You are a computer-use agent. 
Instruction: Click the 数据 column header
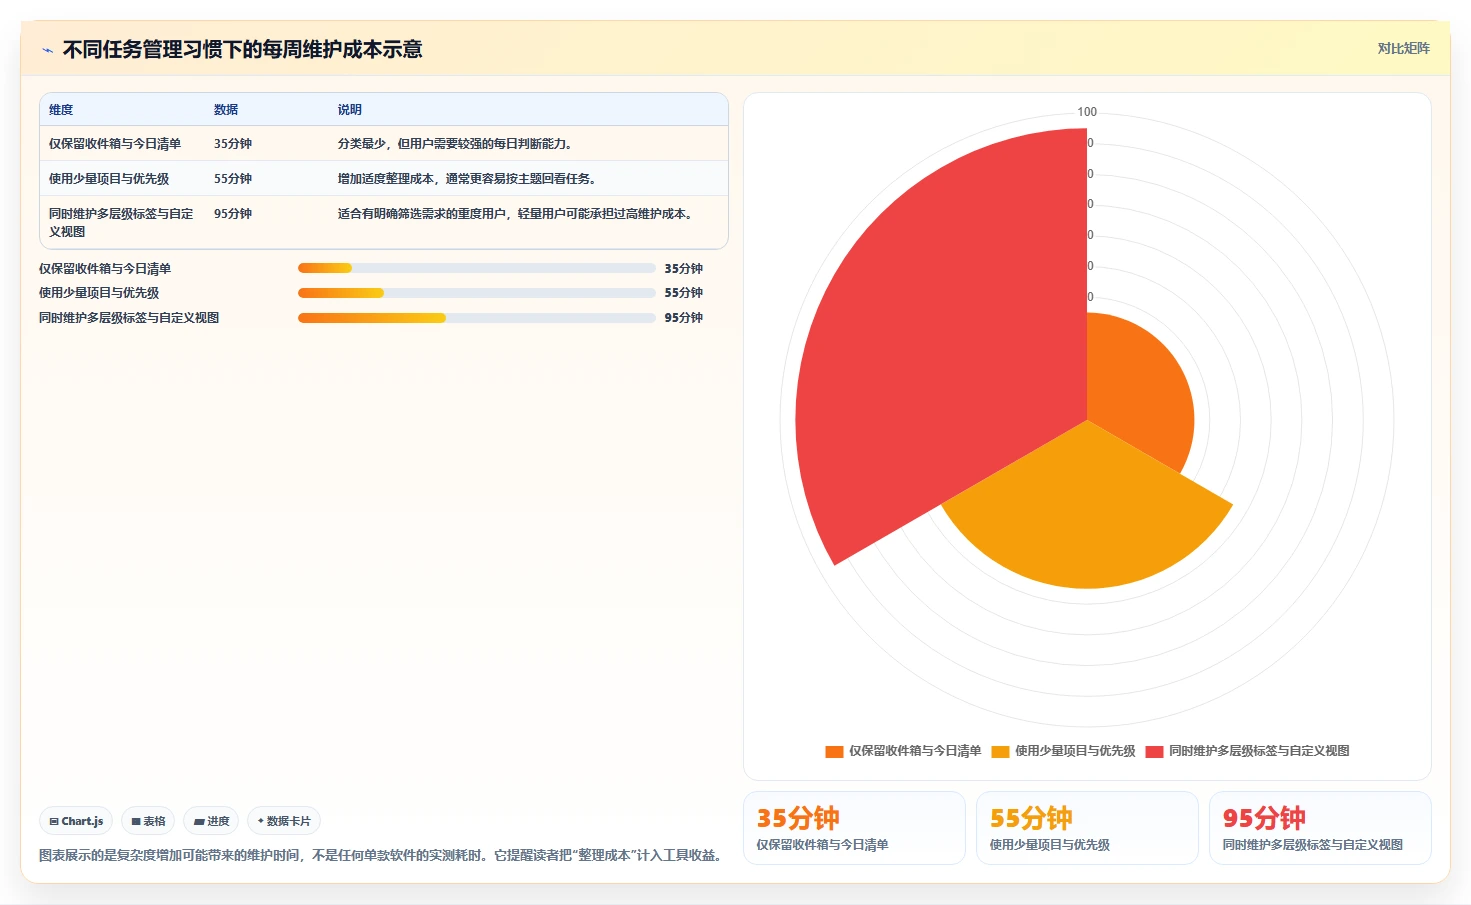(x=226, y=110)
